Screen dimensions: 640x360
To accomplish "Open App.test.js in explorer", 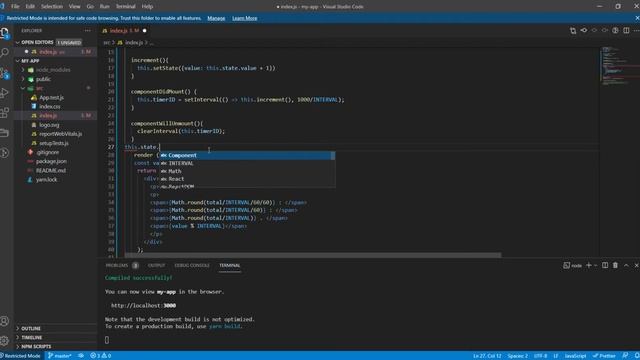I will pyautogui.click(x=51, y=98).
